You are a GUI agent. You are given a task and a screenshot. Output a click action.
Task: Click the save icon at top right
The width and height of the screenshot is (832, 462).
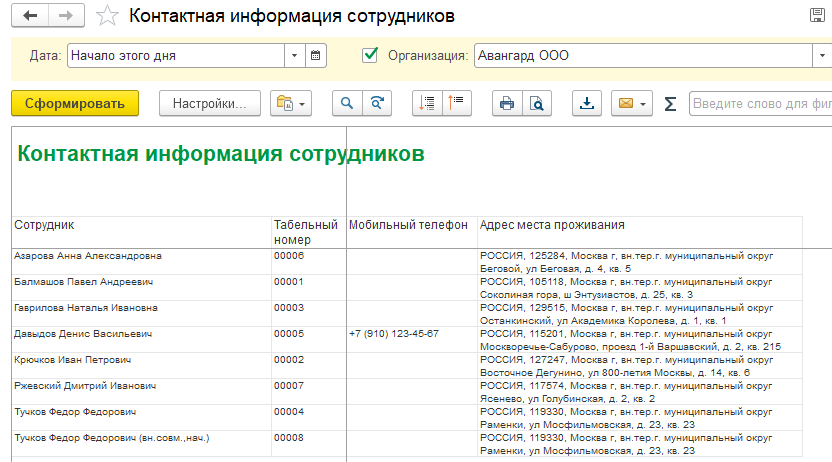(x=818, y=15)
